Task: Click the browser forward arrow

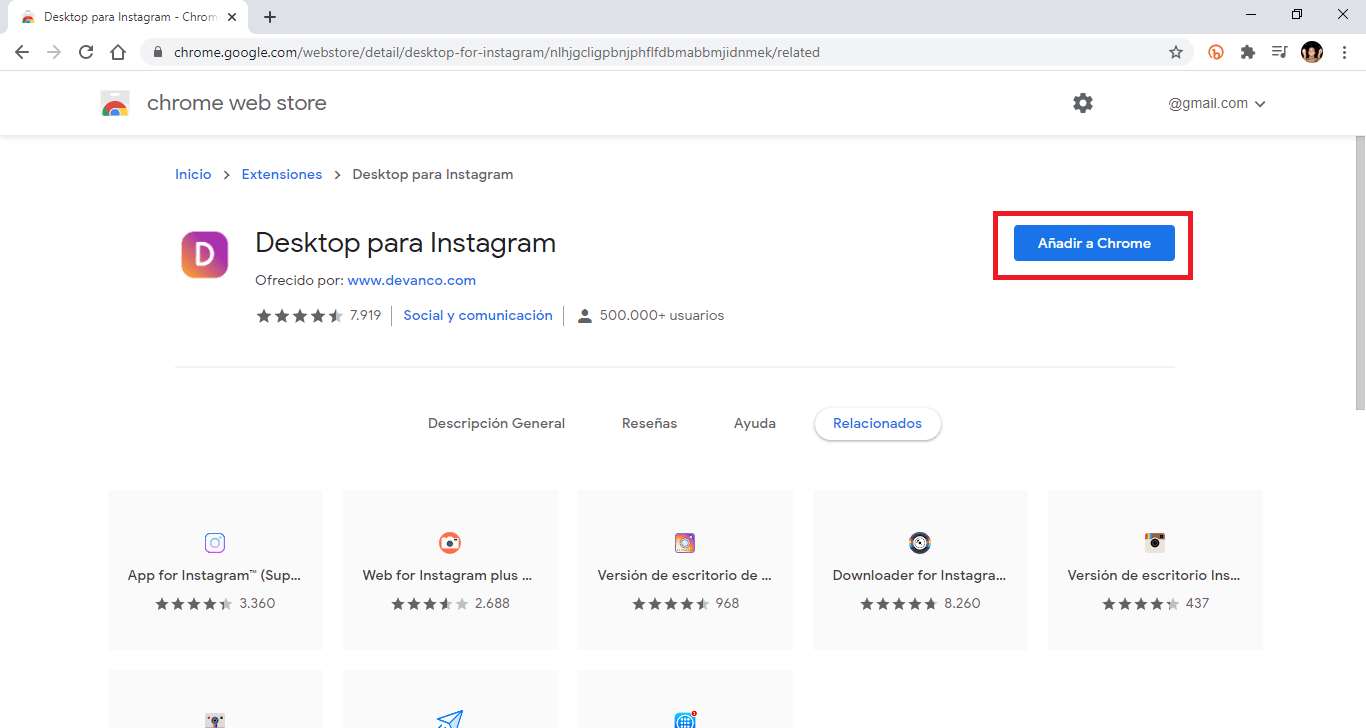Action: click(54, 52)
